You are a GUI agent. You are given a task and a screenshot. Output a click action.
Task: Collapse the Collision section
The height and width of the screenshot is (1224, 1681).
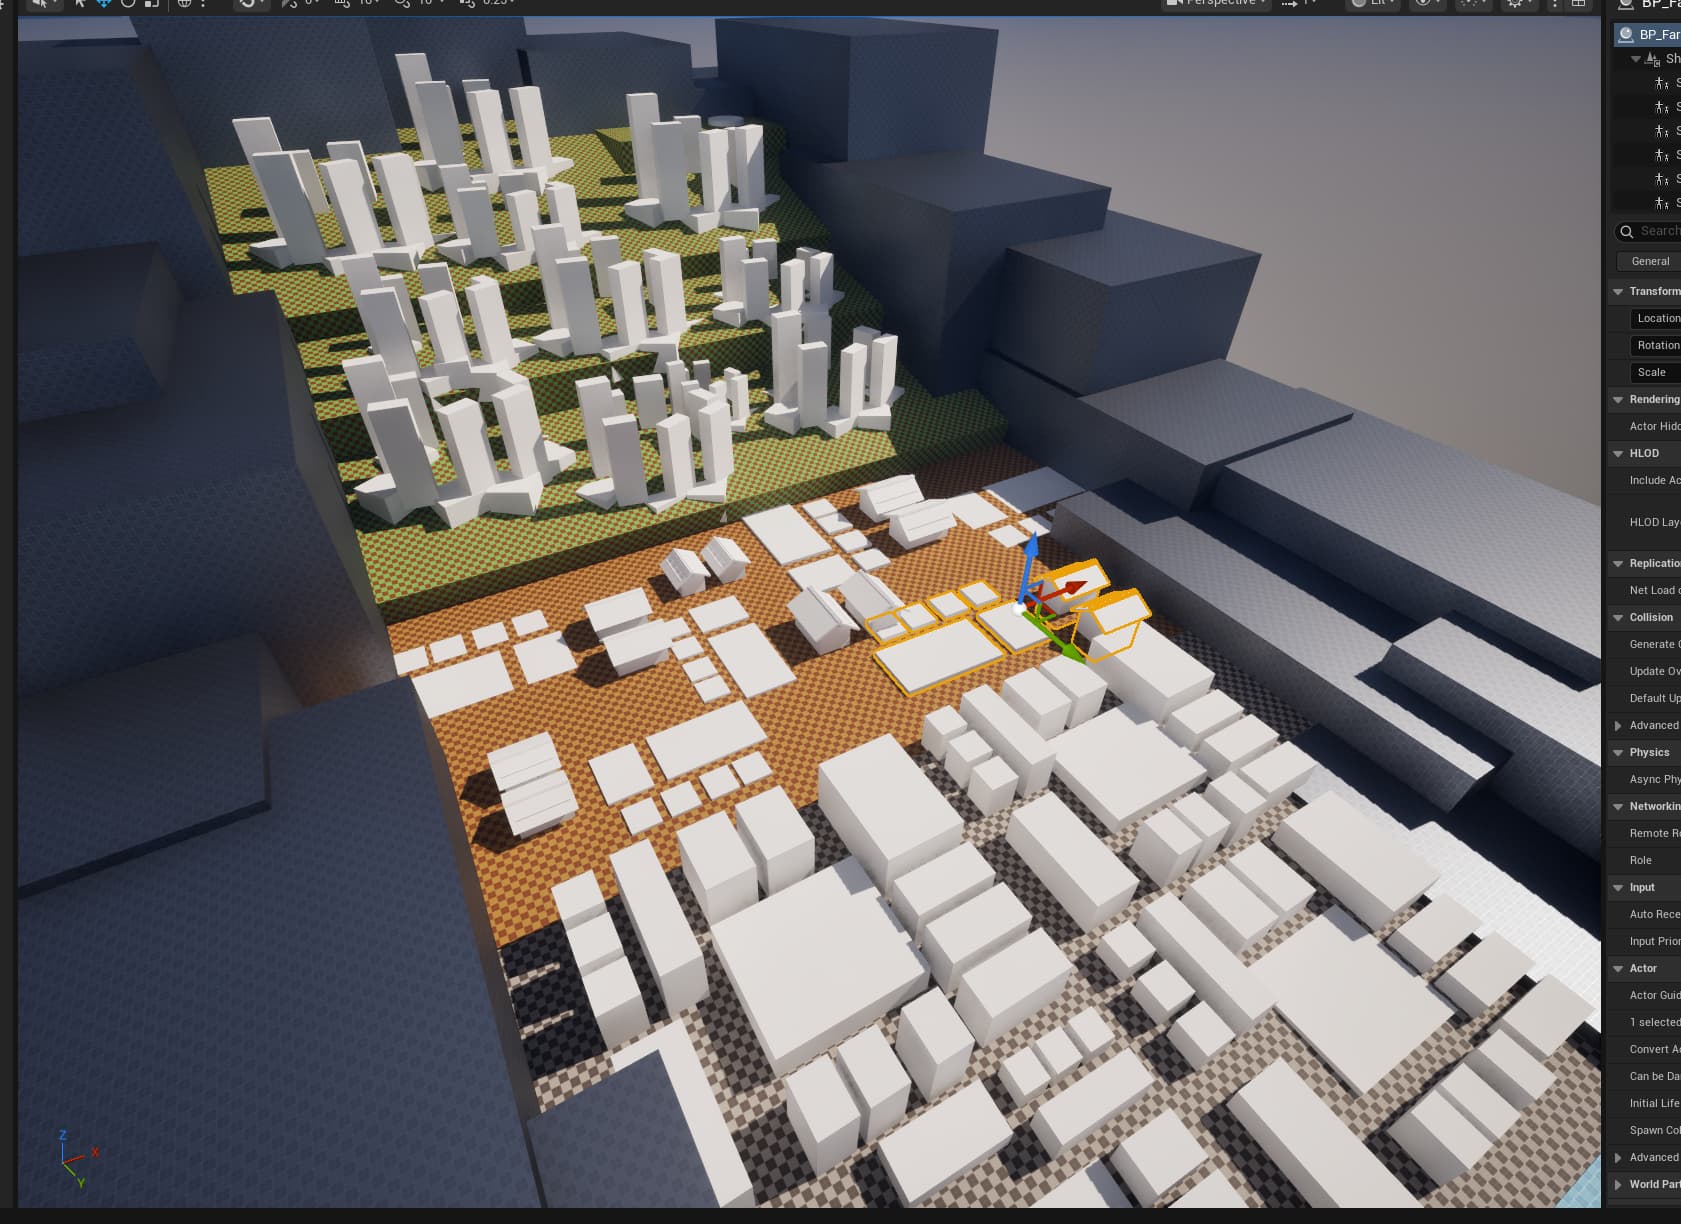(1618, 617)
